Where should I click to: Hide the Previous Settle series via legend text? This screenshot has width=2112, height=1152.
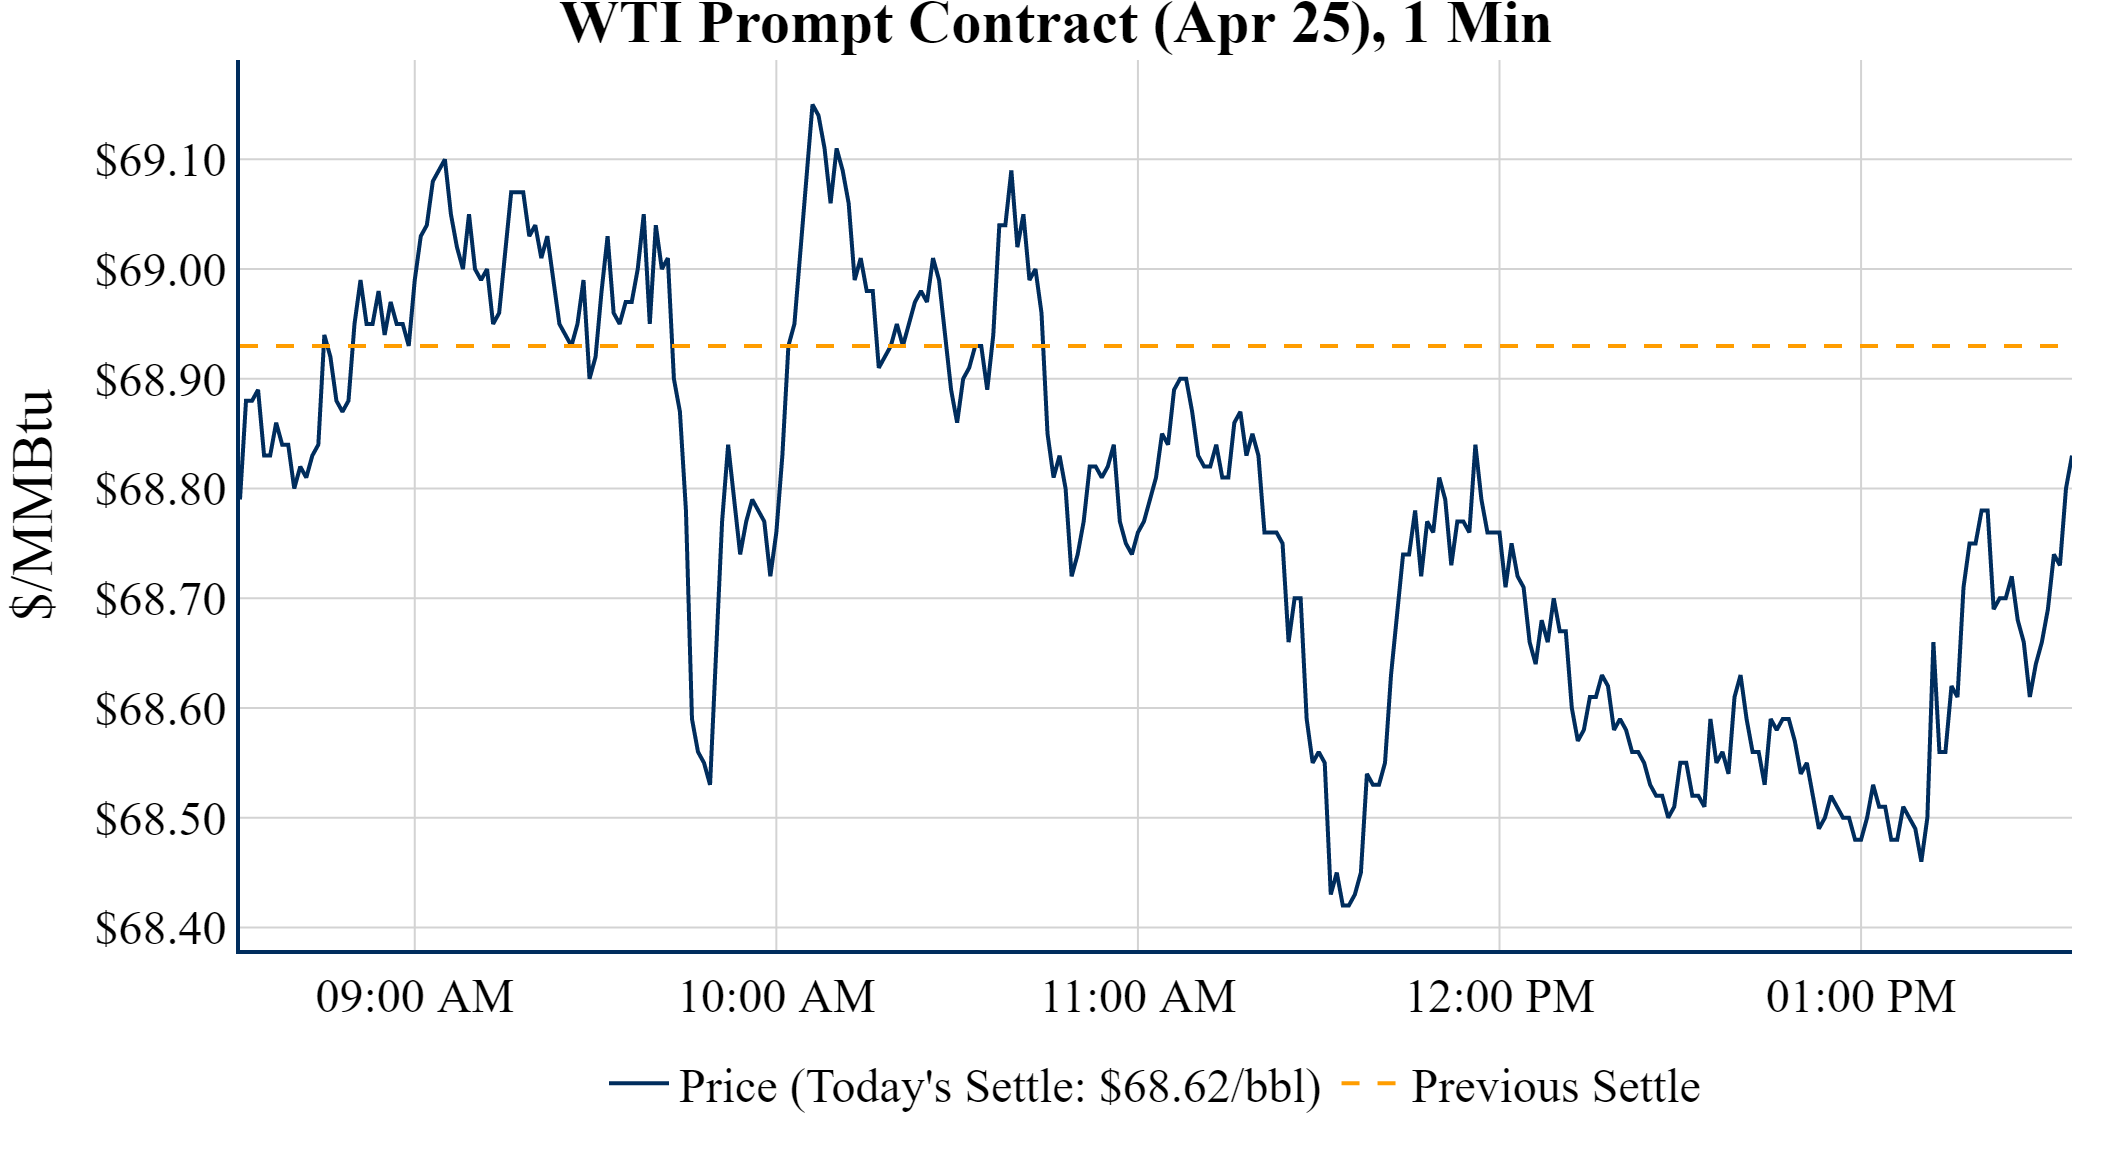click(x=1555, y=1087)
